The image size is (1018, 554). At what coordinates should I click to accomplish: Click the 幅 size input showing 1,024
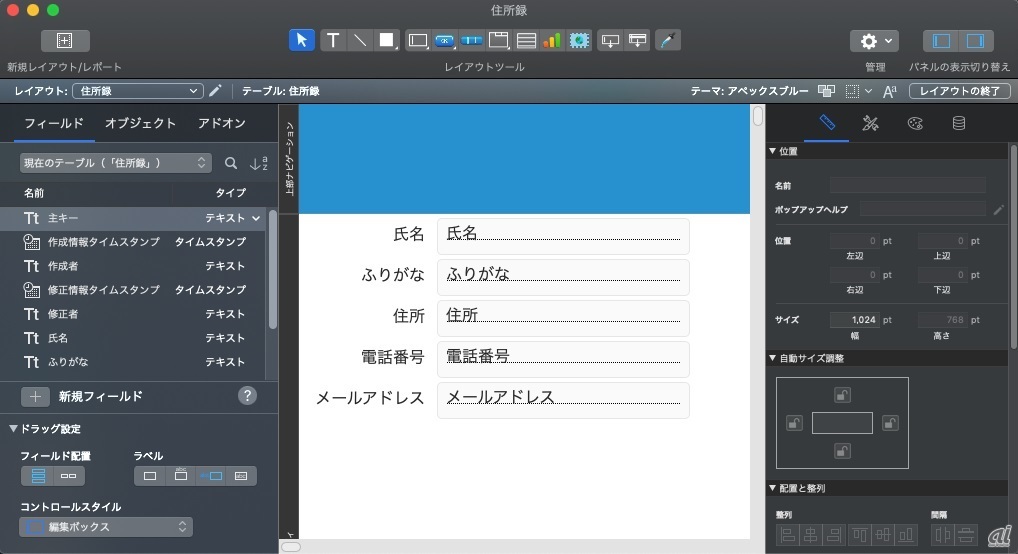pos(854,320)
